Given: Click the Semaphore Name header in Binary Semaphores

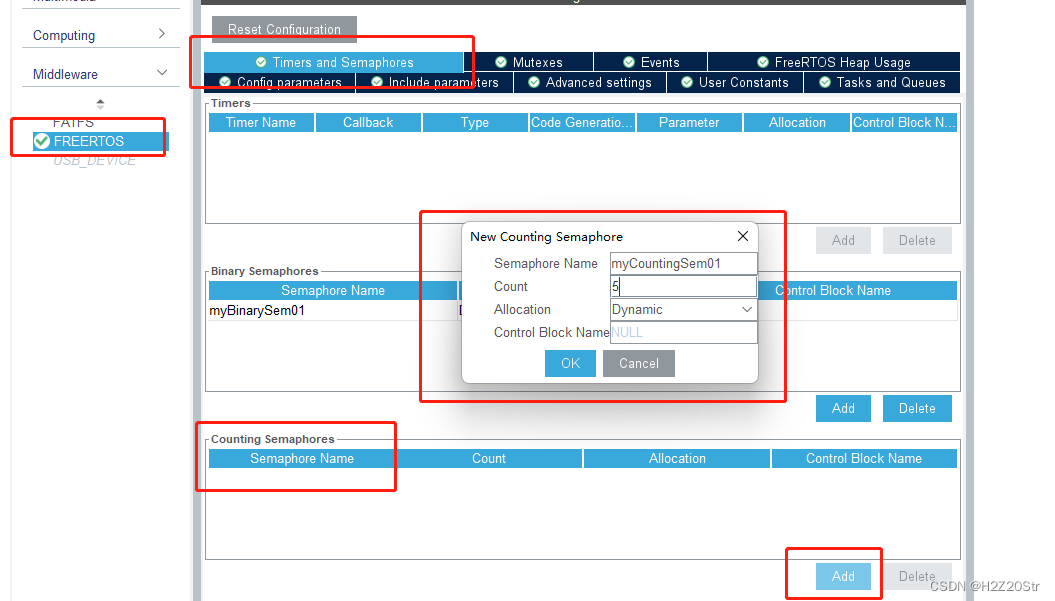Looking at the screenshot, I should [333, 290].
